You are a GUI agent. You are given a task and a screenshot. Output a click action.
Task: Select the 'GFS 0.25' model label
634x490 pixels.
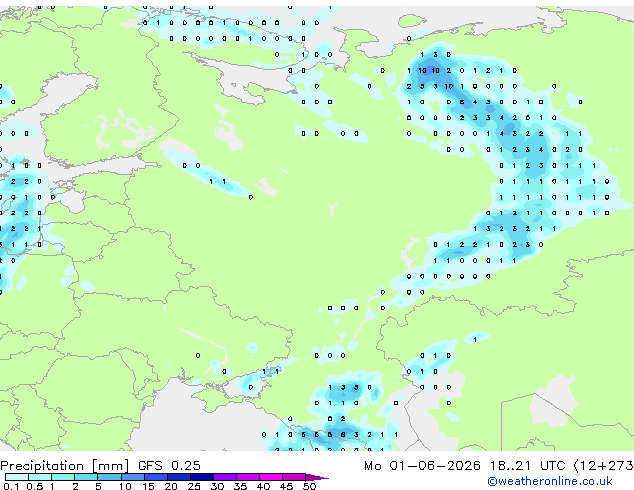[169, 466]
